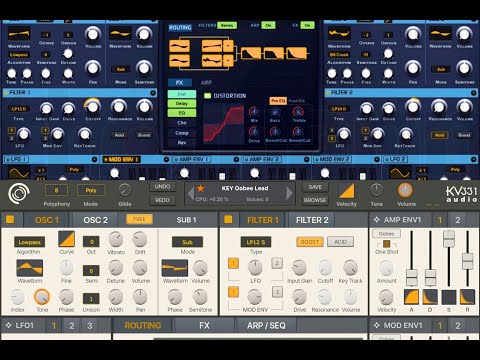Click round icon on blue AMP ENV 1 header
Image resolution: width=480 pixels, height=360 pixels.
(236, 159)
